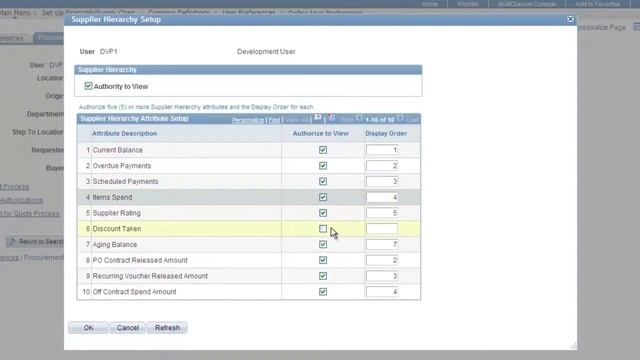This screenshot has height=360, width=640.
Task: Click Display Order for Off Contract Spend Amount
Action: tap(382, 292)
